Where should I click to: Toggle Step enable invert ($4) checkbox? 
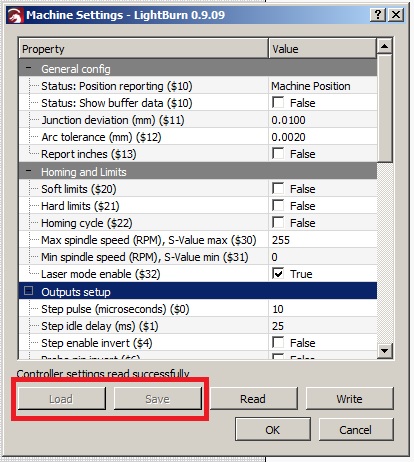point(278,342)
